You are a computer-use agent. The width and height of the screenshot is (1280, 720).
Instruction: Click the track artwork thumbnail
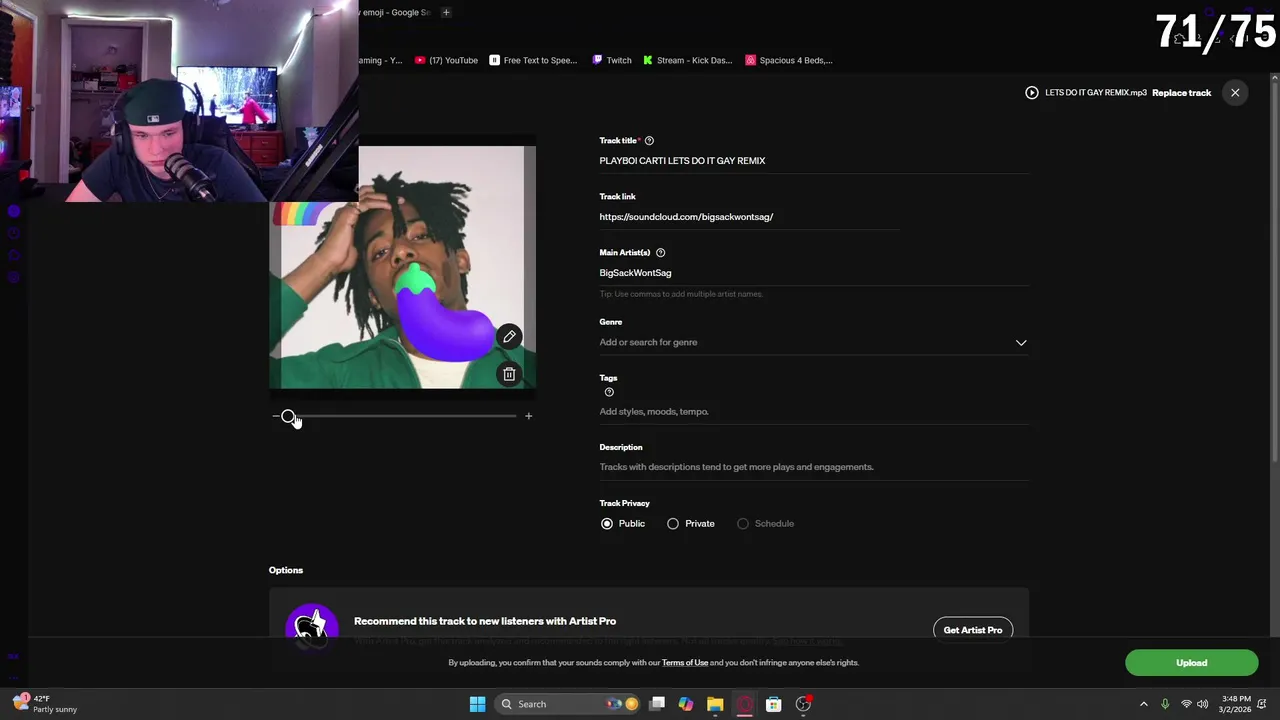click(402, 267)
